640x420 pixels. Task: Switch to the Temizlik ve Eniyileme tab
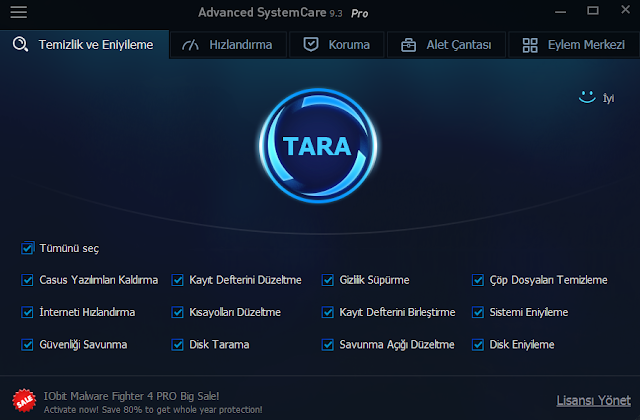pyautogui.click(x=84, y=44)
